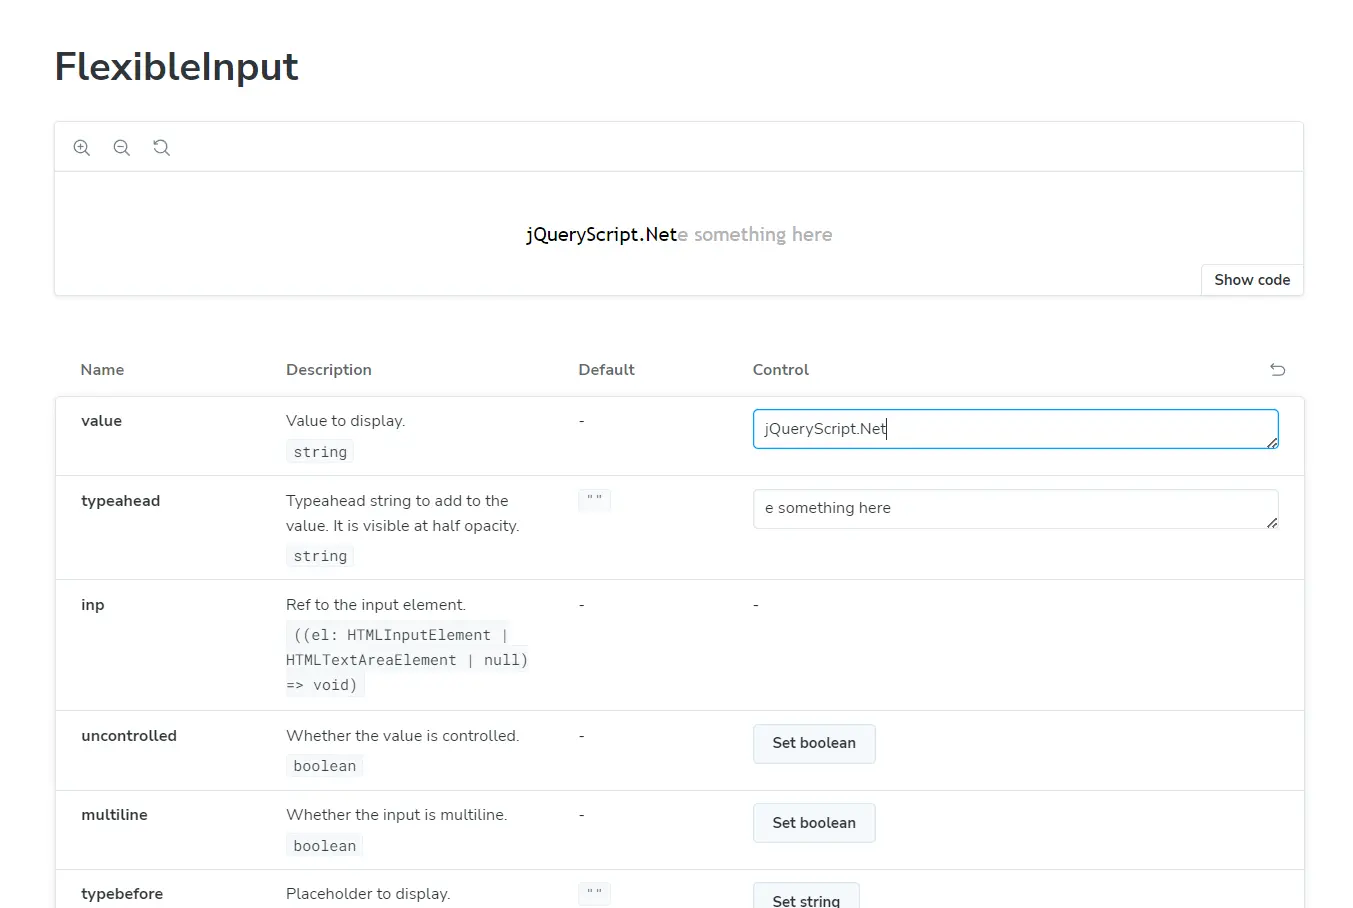The height and width of the screenshot is (908, 1353).
Task: Set boolean for uncontrolled prop
Action: [x=814, y=743]
